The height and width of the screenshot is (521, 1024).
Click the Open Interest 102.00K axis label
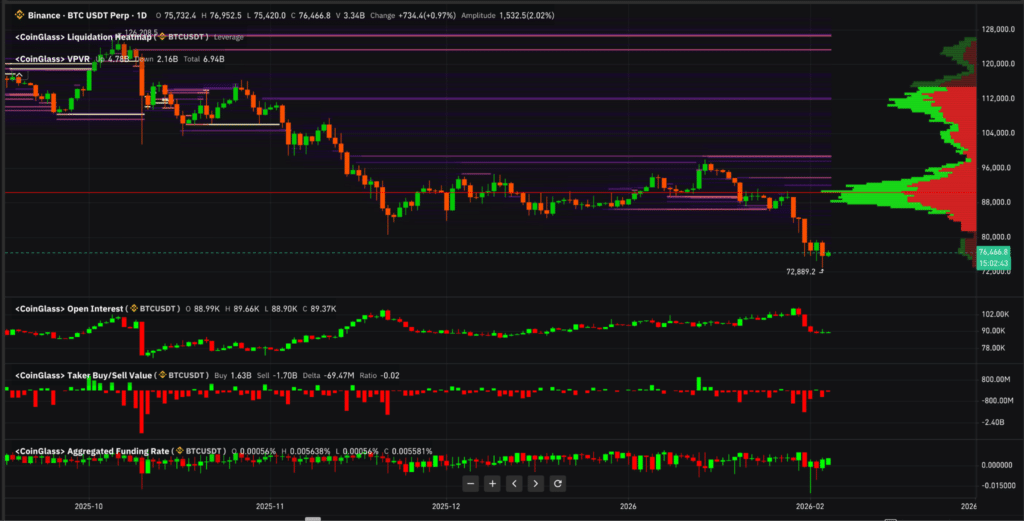[994, 315]
